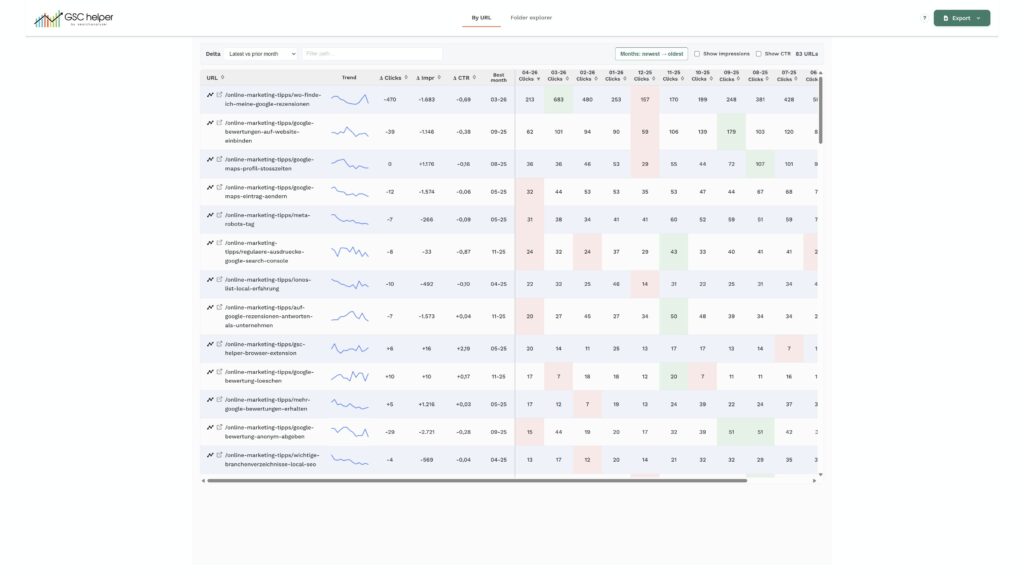Image resolution: width=1024 pixels, height=576 pixels.
Task: Click the help question mark icon
Action: [x=924, y=18]
